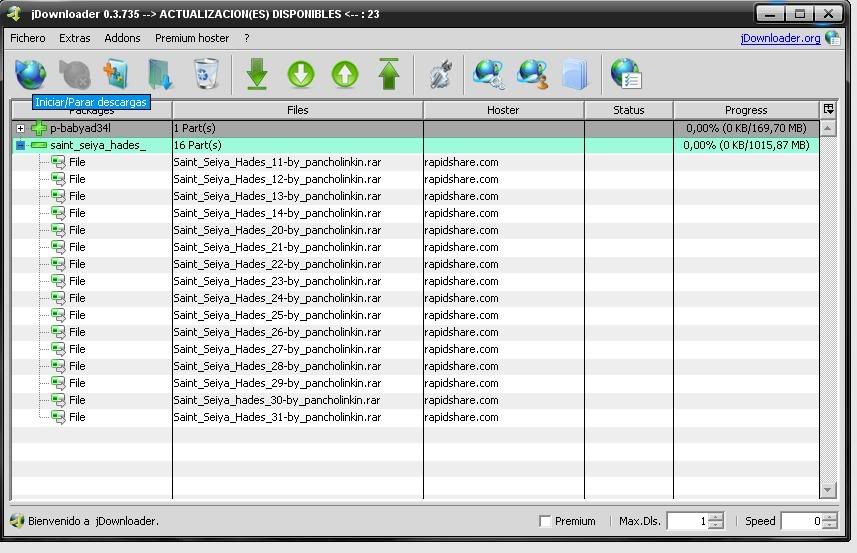Click 0,00% (0 KB/169,70 MB) progress cell

pyautogui.click(x=746, y=128)
